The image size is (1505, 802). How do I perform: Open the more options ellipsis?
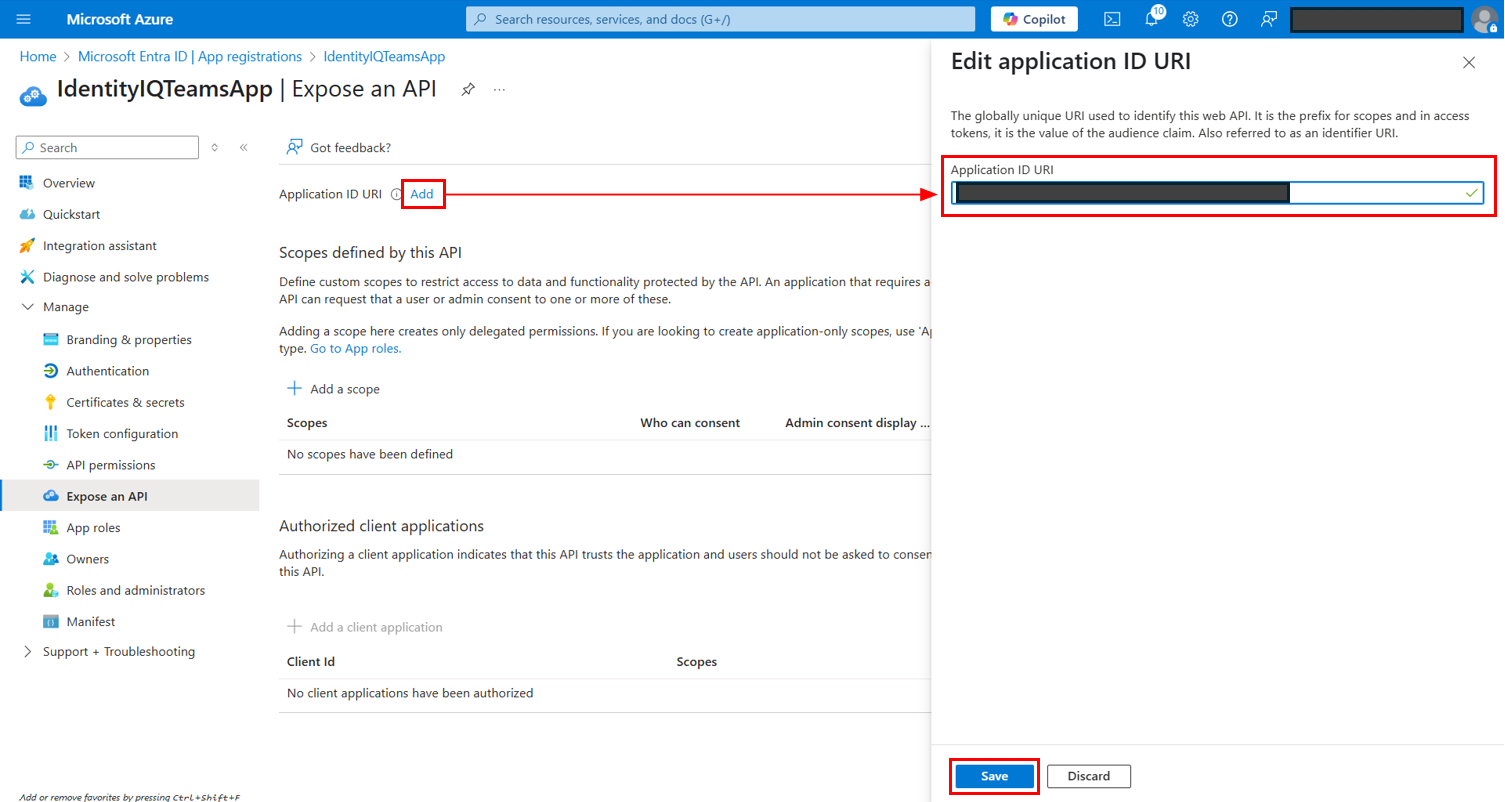(499, 89)
